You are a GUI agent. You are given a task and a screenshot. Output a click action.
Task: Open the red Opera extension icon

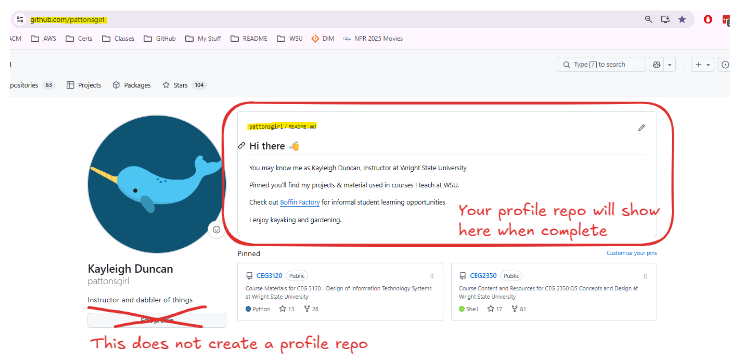707,19
